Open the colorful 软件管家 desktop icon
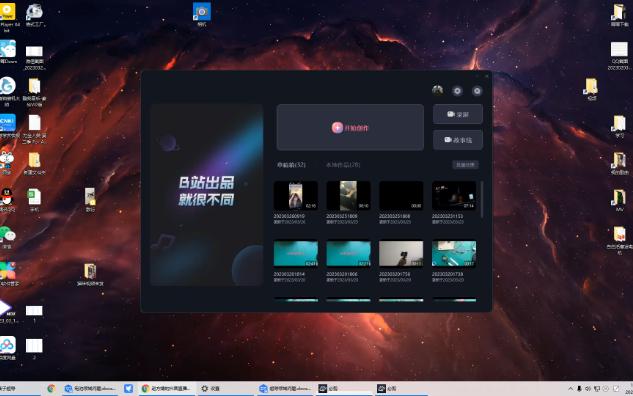This screenshot has width=633, height=396. pos(8,273)
